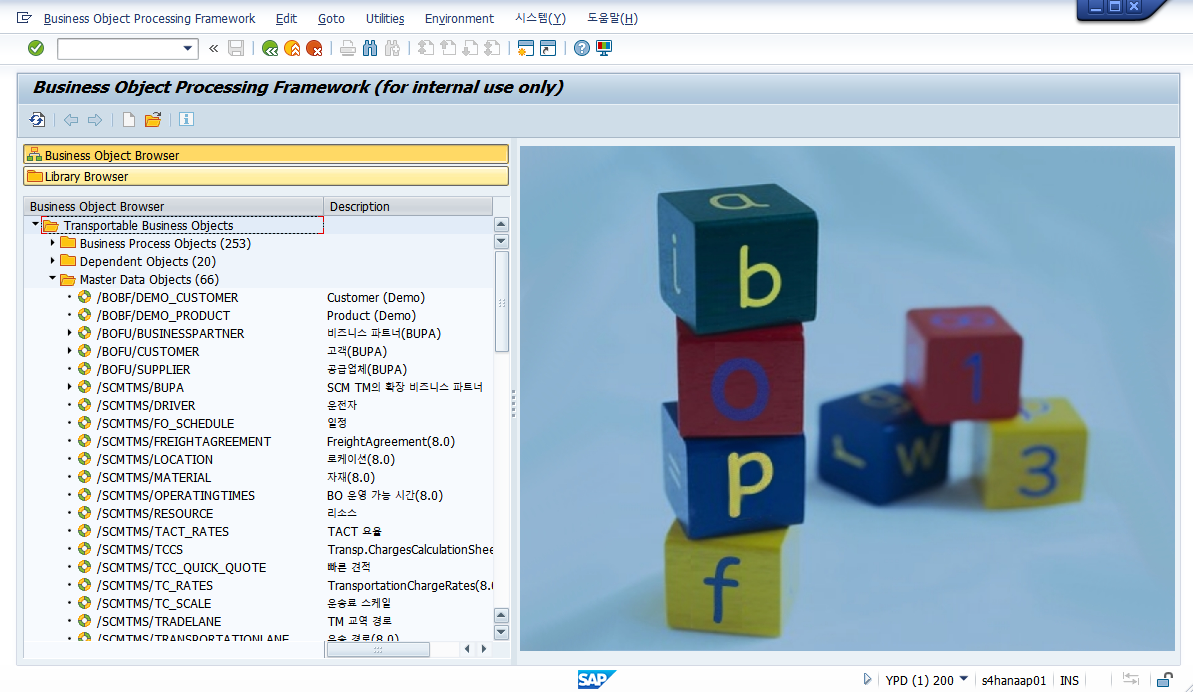Screen dimensions: 1193x692
Task: Click the Create New Session icon
Action: click(x=525, y=48)
